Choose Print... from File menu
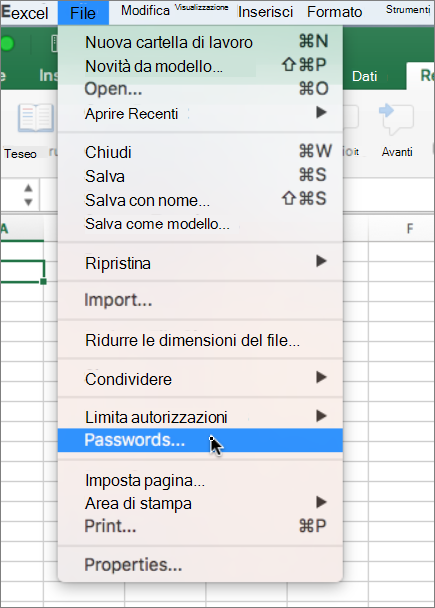435x608 pixels. (x=200, y=526)
